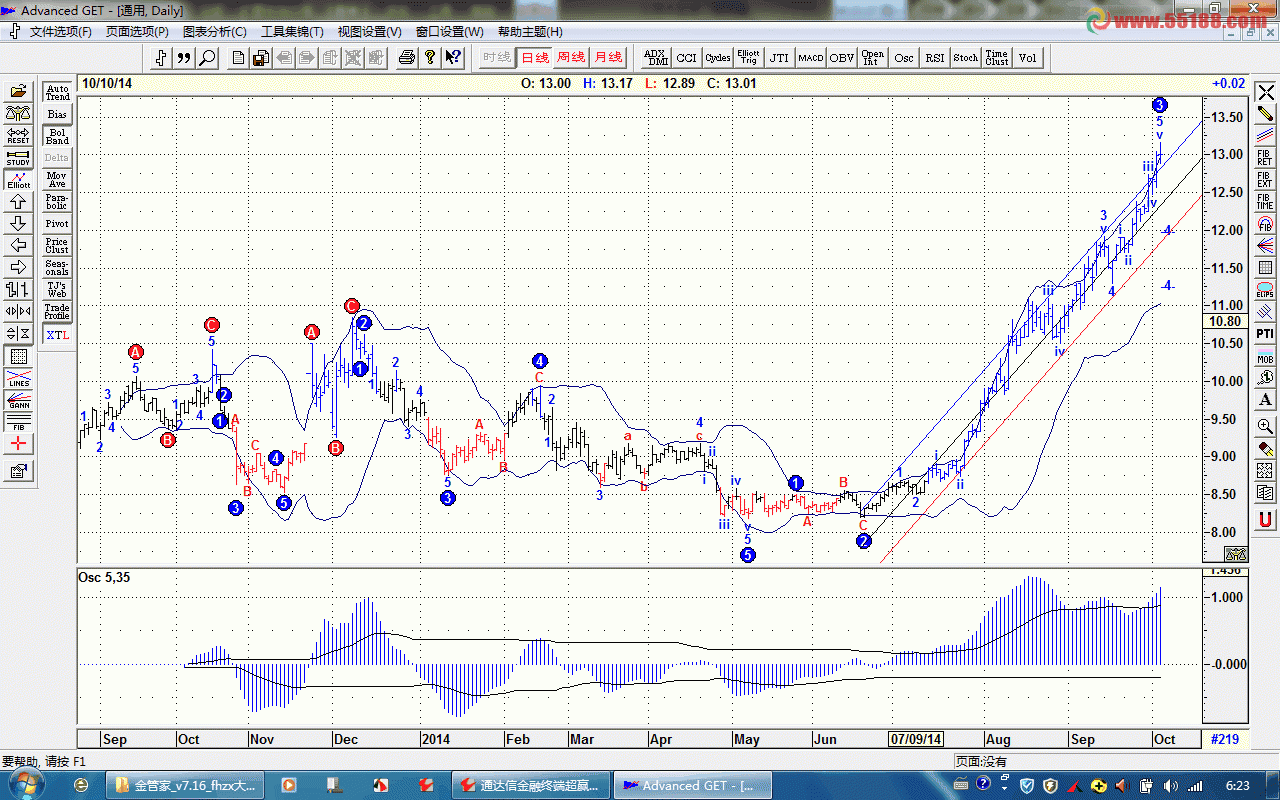Switch to monthly chart 月线
The width and height of the screenshot is (1280, 800).
[x=608, y=58]
